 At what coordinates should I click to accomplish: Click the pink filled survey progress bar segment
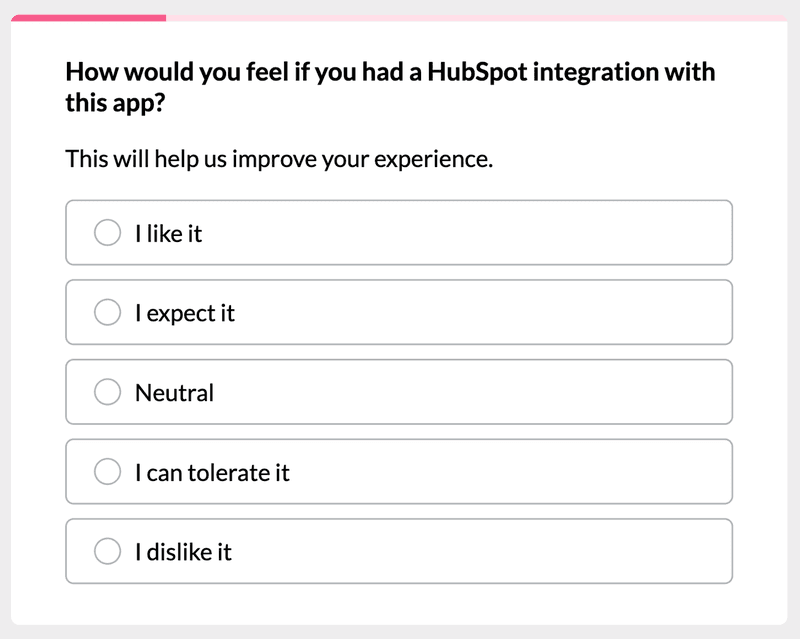tap(88, 18)
